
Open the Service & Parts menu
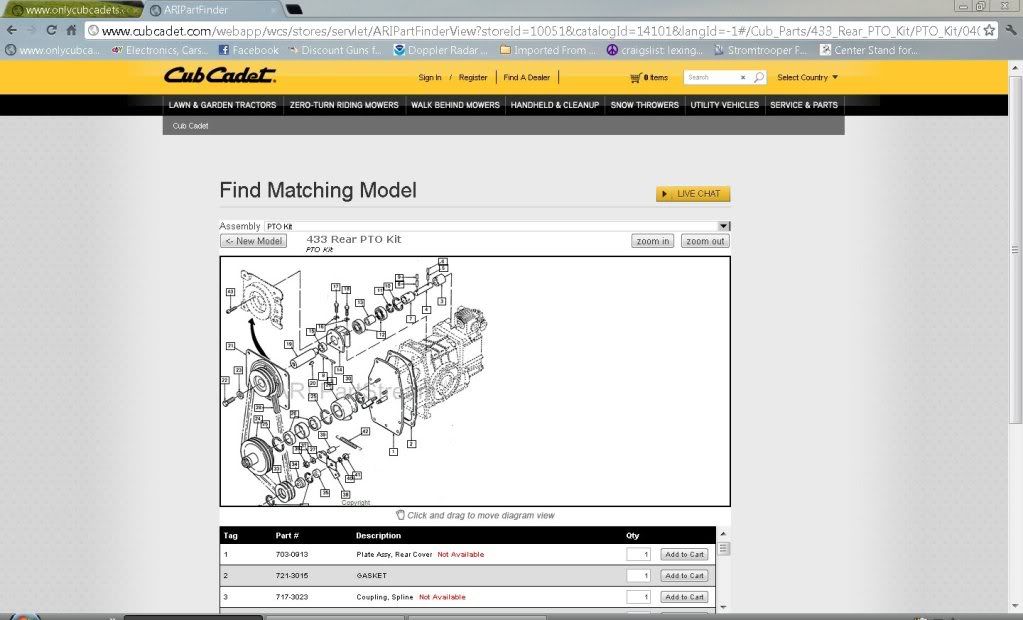(x=804, y=104)
